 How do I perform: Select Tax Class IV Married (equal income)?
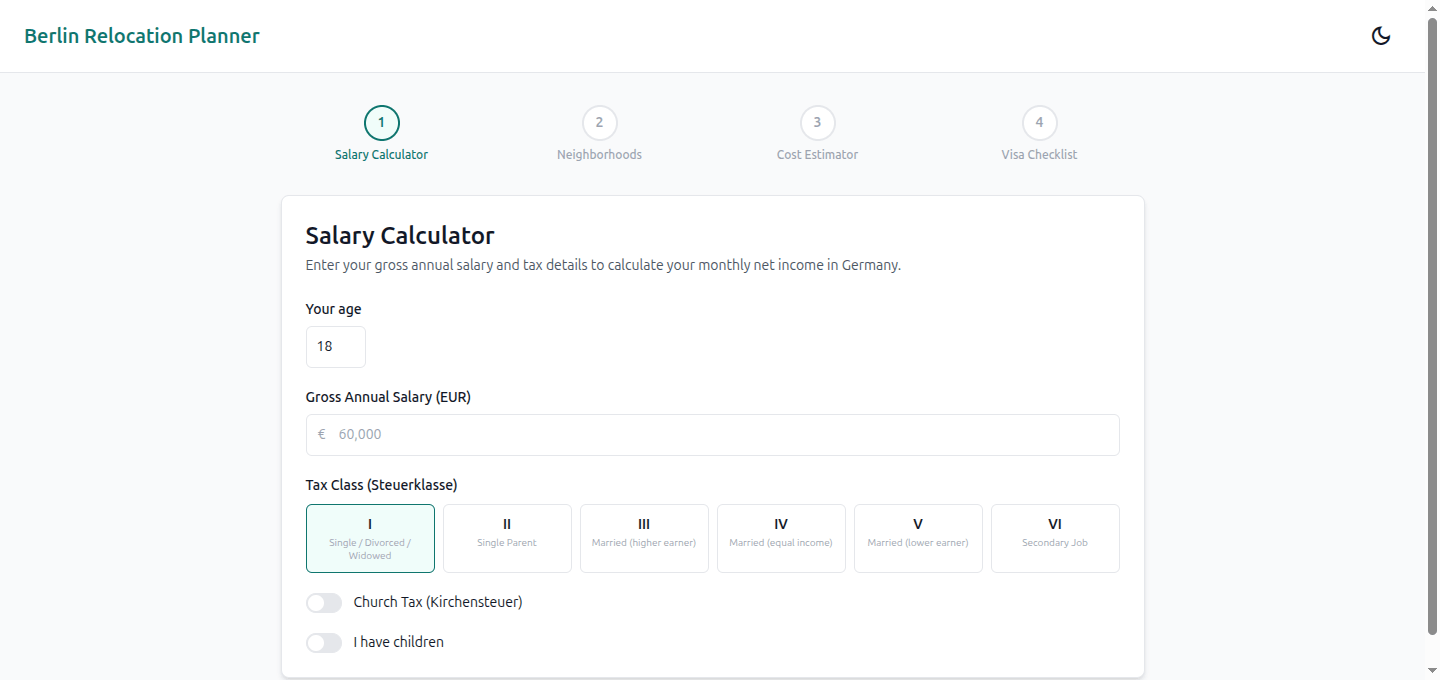(x=781, y=538)
